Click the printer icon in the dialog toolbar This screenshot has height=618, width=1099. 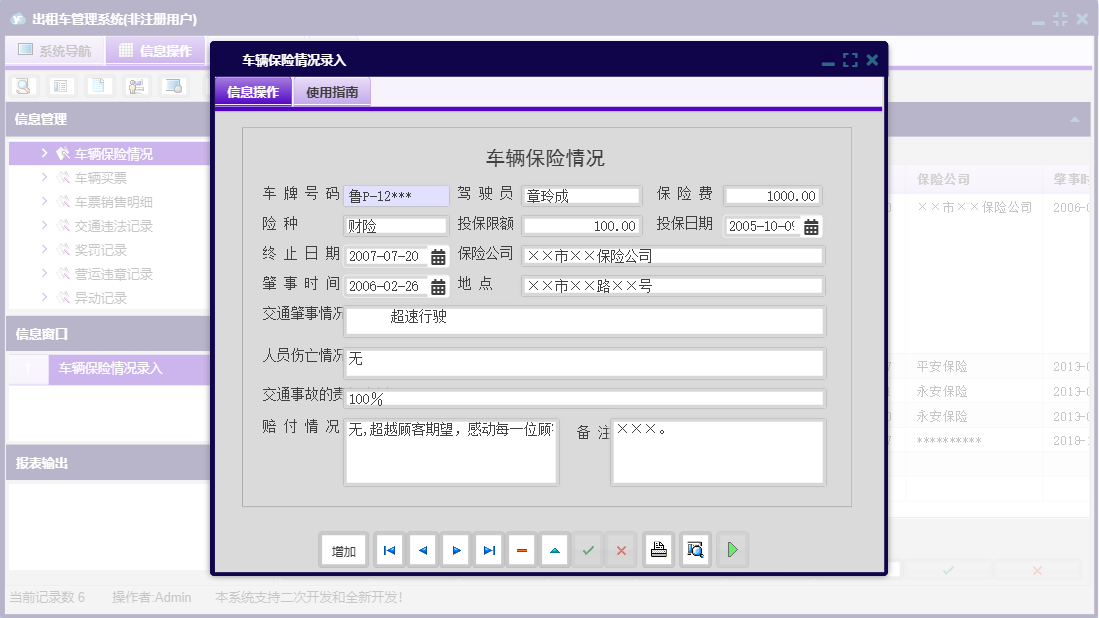click(x=658, y=549)
